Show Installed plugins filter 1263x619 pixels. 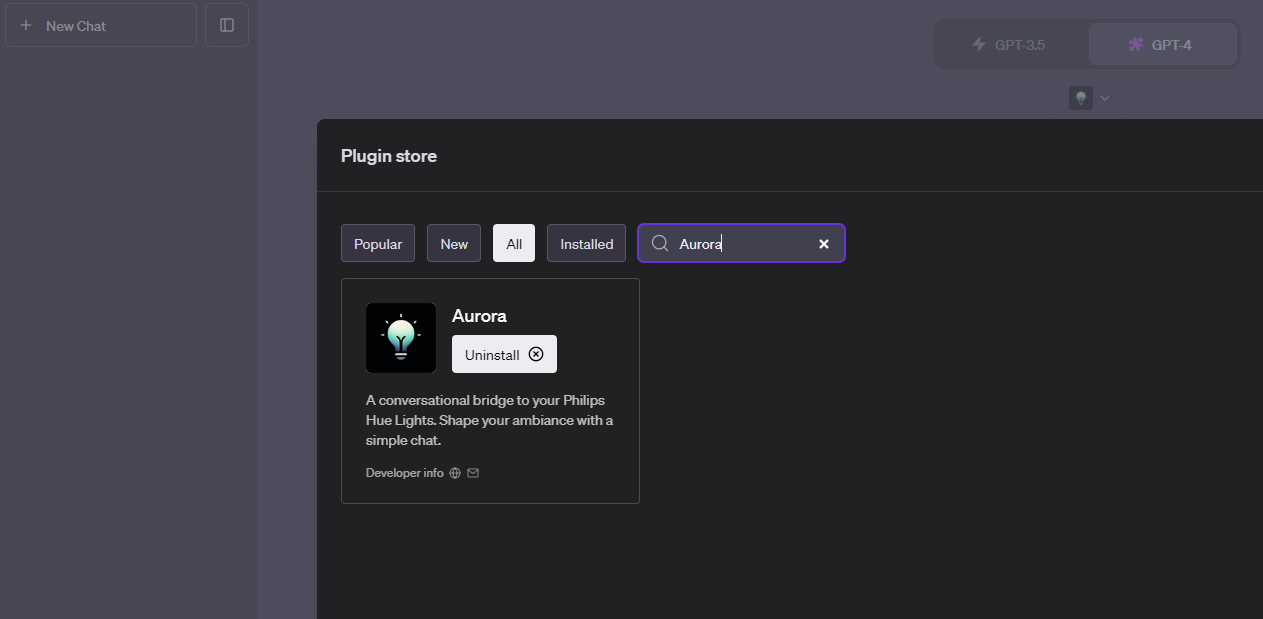click(x=587, y=244)
